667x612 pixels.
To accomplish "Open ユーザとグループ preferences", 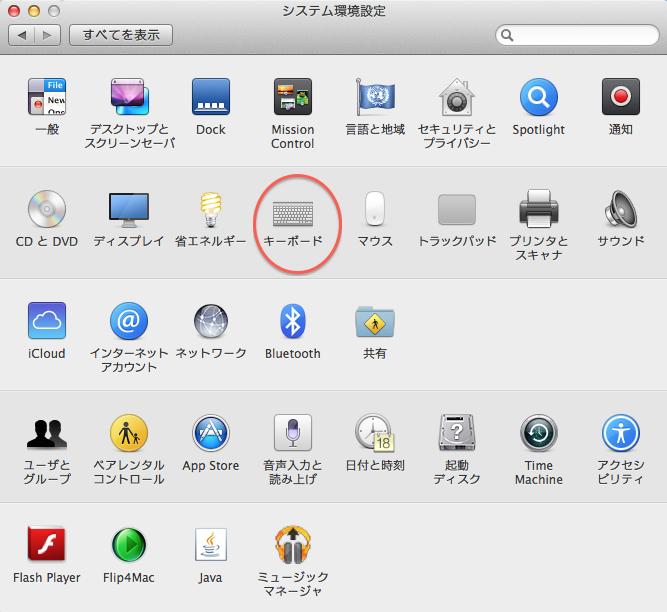I will tap(47, 434).
